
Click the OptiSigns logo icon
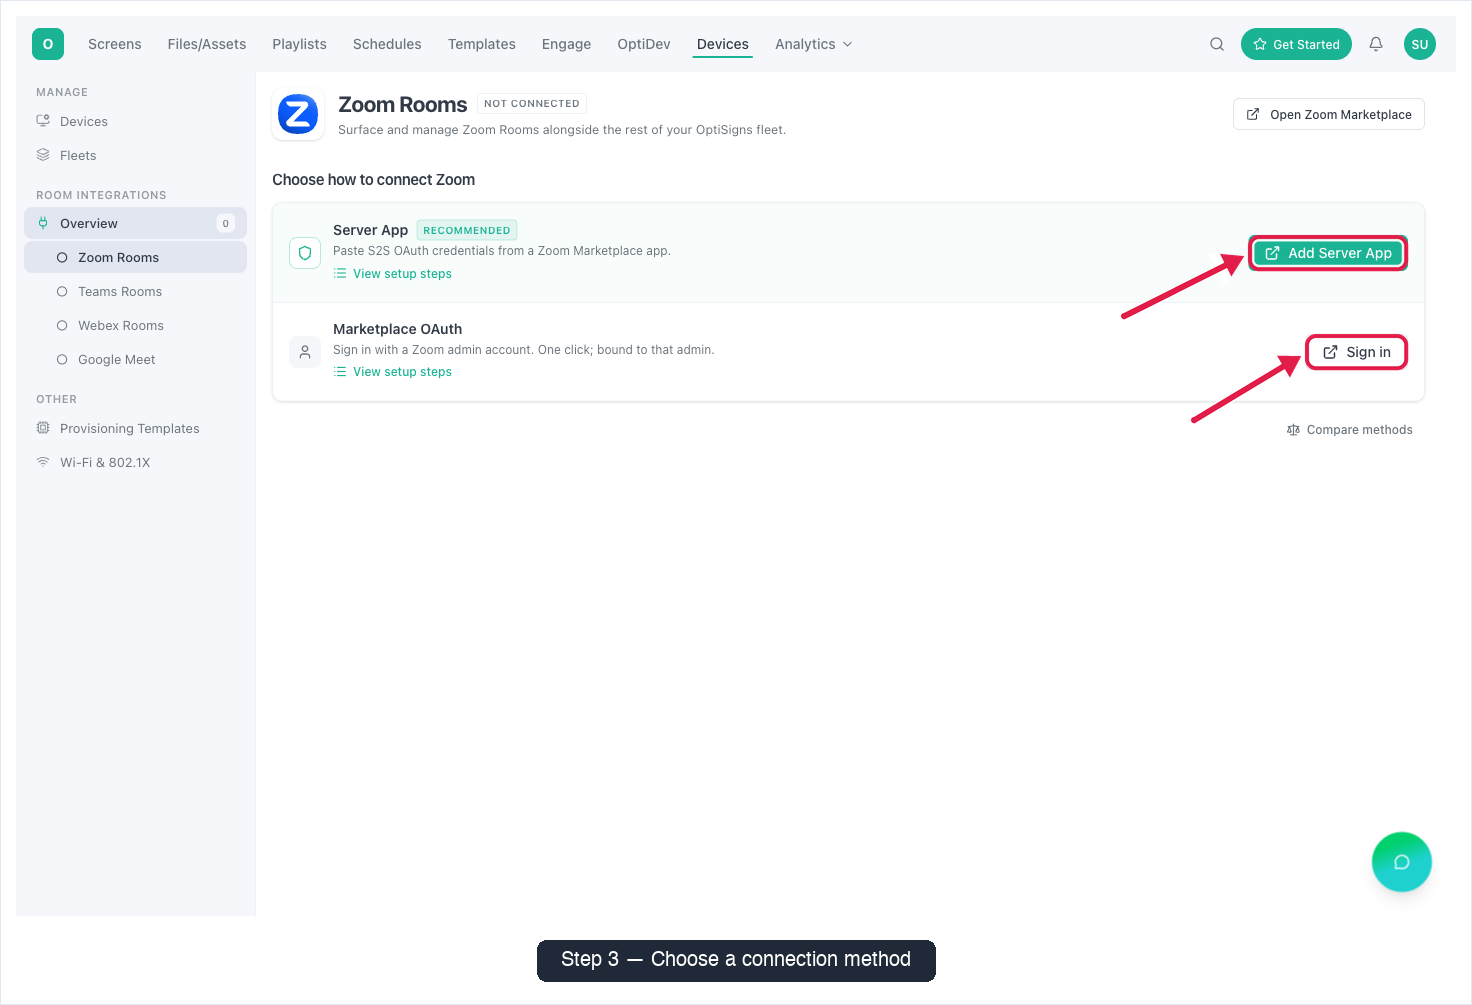pyautogui.click(x=48, y=44)
